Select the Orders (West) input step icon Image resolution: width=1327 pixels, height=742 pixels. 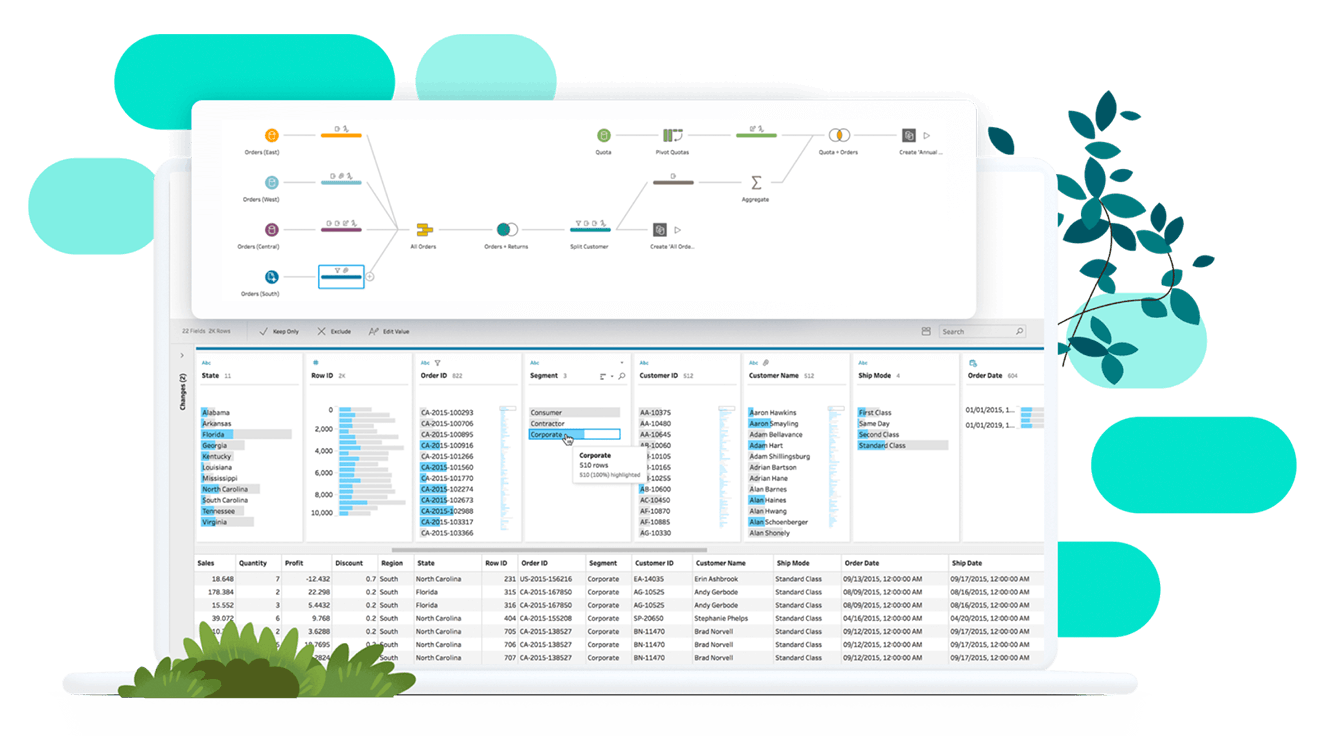(x=271, y=183)
